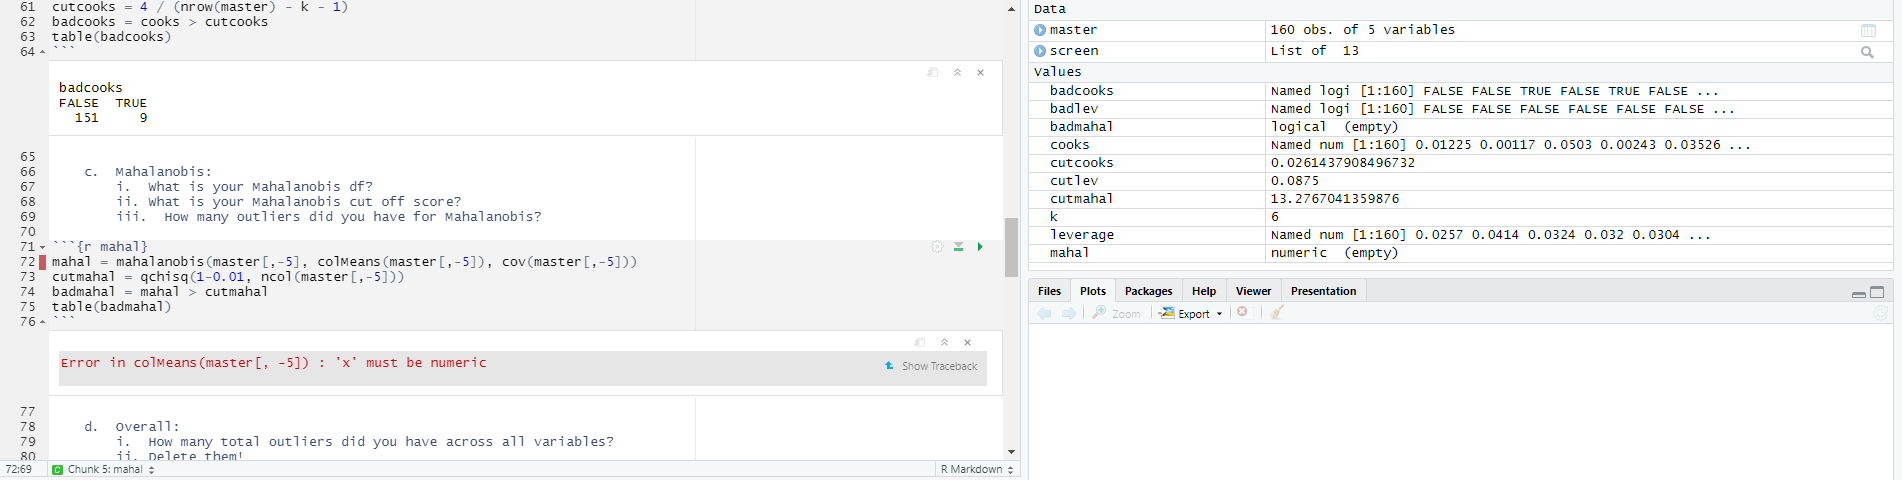Click the table(badmahal) code line
The image size is (1902, 480).
point(112,307)
